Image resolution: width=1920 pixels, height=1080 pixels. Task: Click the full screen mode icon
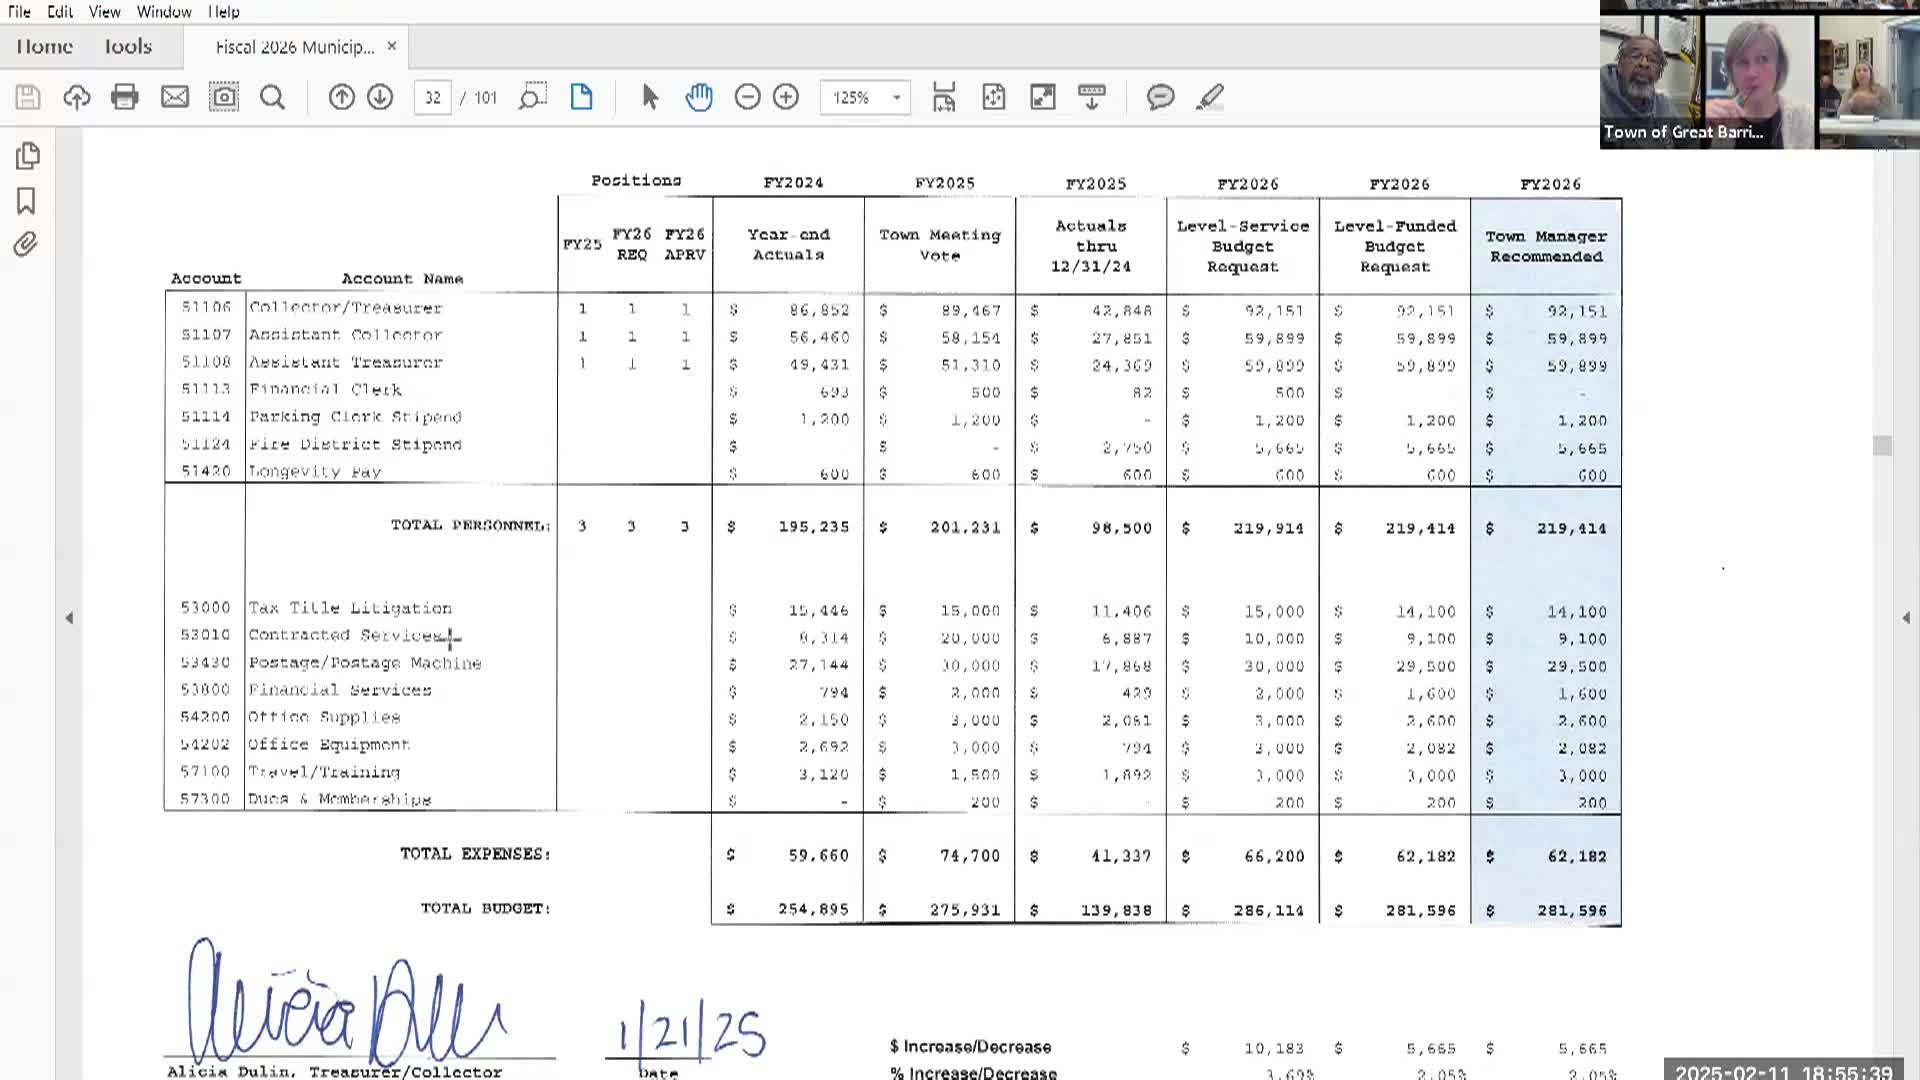click(x=1043, y=97)
